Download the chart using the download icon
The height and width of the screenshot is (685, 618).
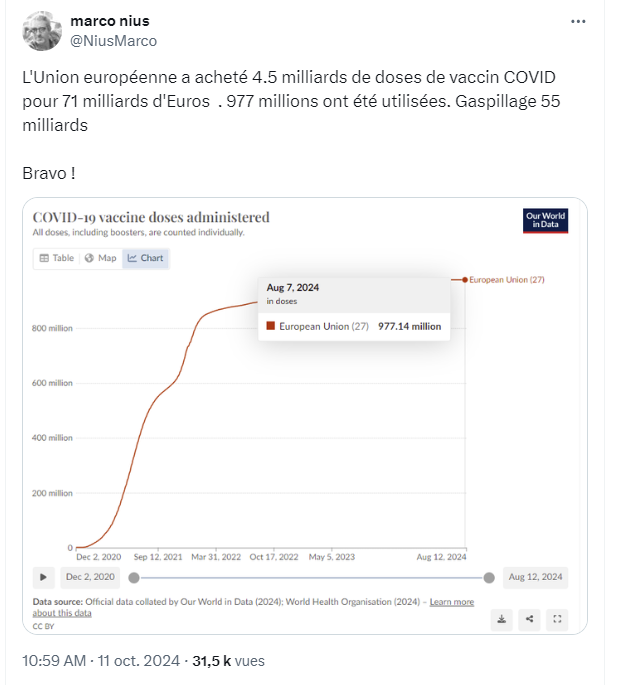pyautogui.click(x=501, y=619)
